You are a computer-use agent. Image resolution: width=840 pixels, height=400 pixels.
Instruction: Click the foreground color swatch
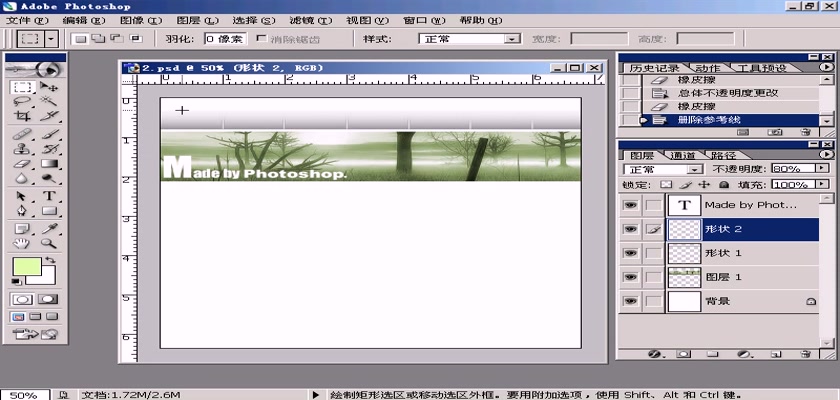[x=27, y=266]
